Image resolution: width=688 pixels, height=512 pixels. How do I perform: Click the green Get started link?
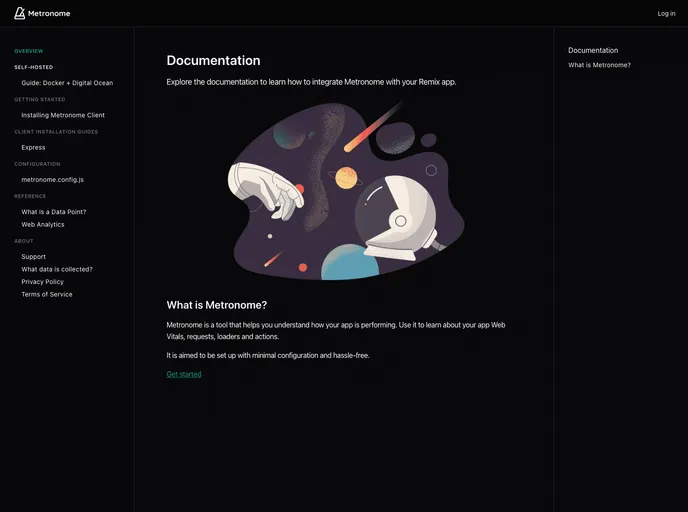click(x=184, y=374)
